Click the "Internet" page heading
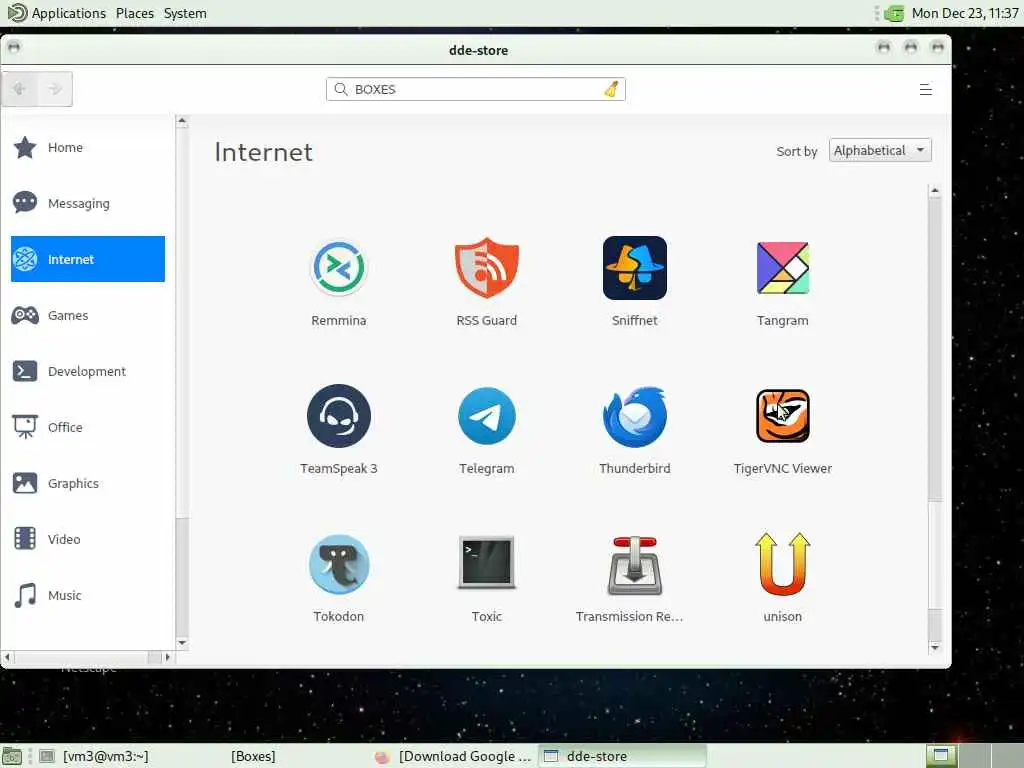1024x768 pixels. coord(264,152)
